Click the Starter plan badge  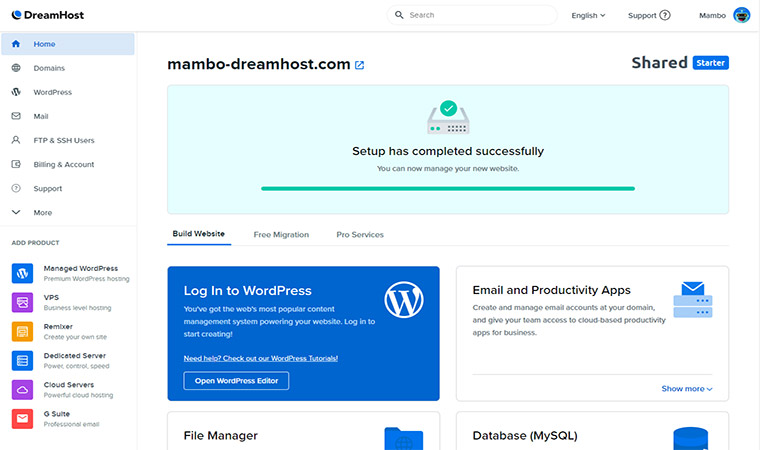click(711, 63)
